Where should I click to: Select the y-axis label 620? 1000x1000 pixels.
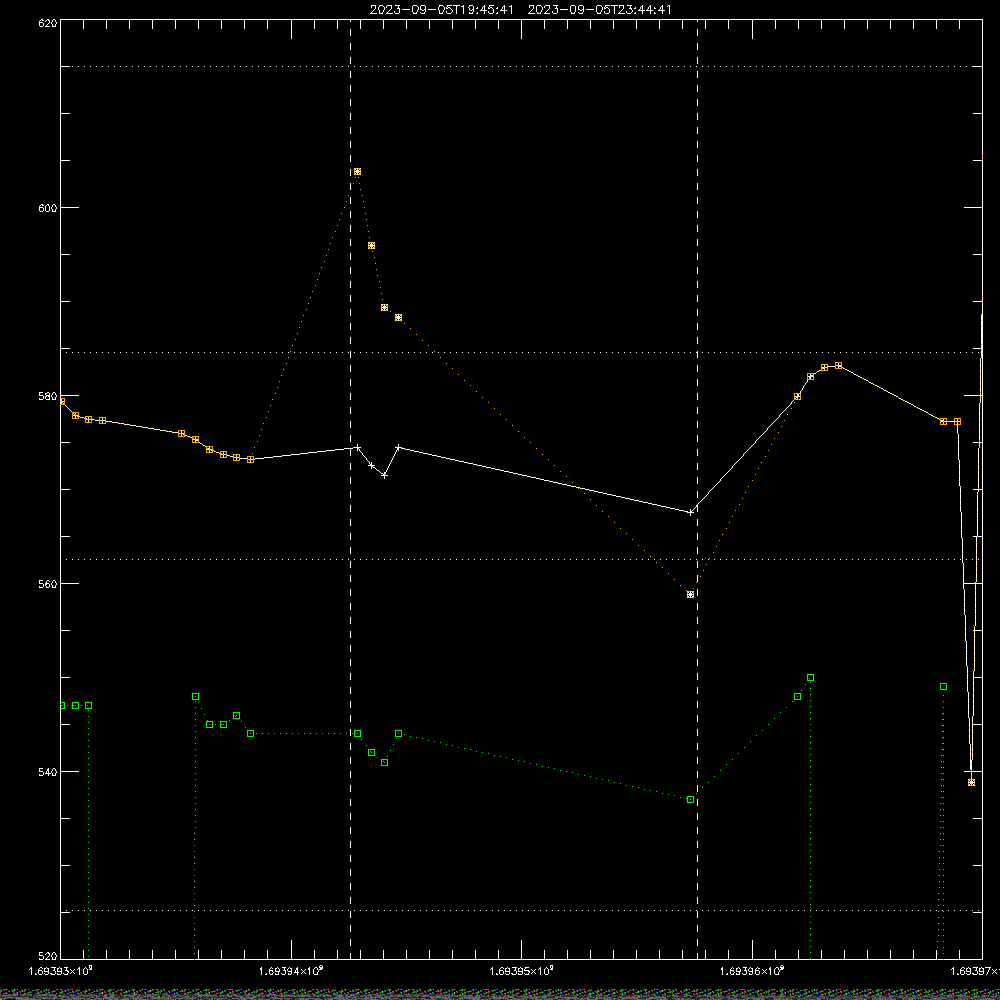point(49,23)
